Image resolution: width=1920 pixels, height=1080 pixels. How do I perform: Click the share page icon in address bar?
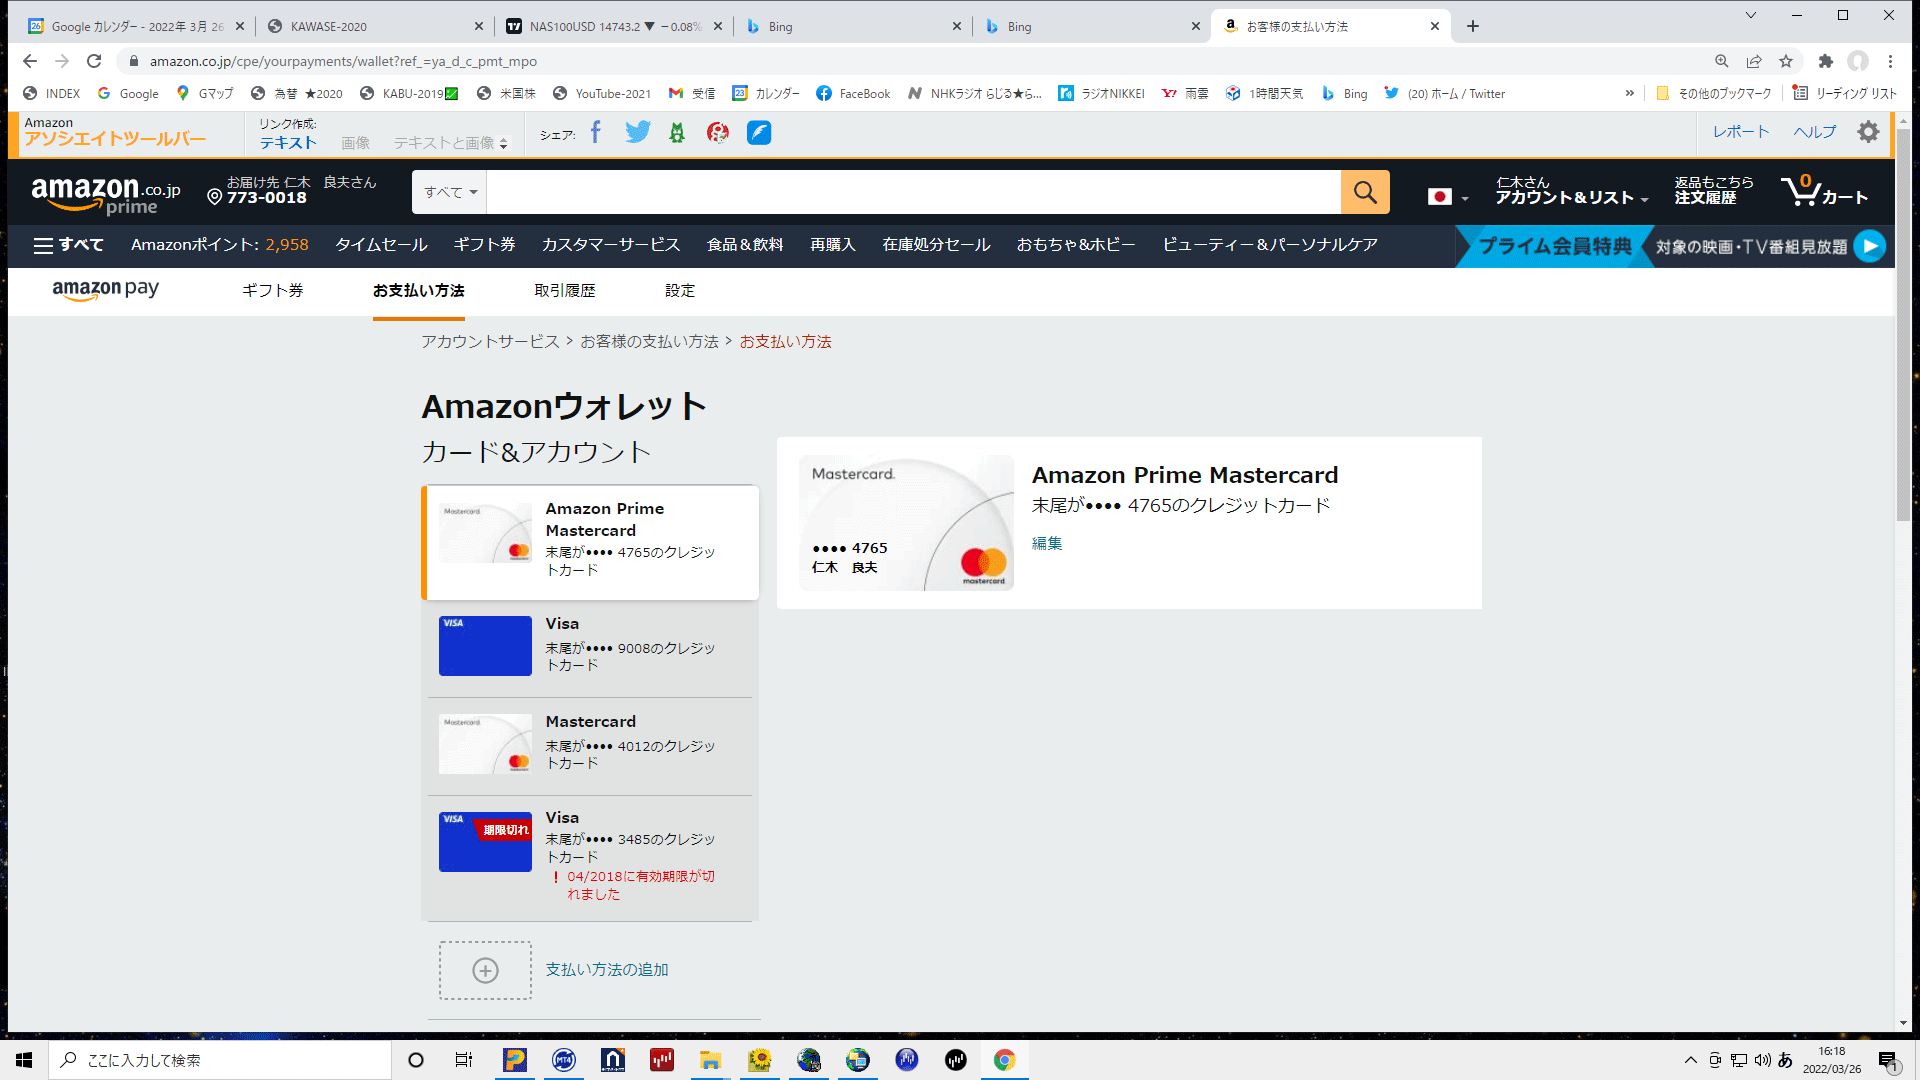[x=1754, y=61]
